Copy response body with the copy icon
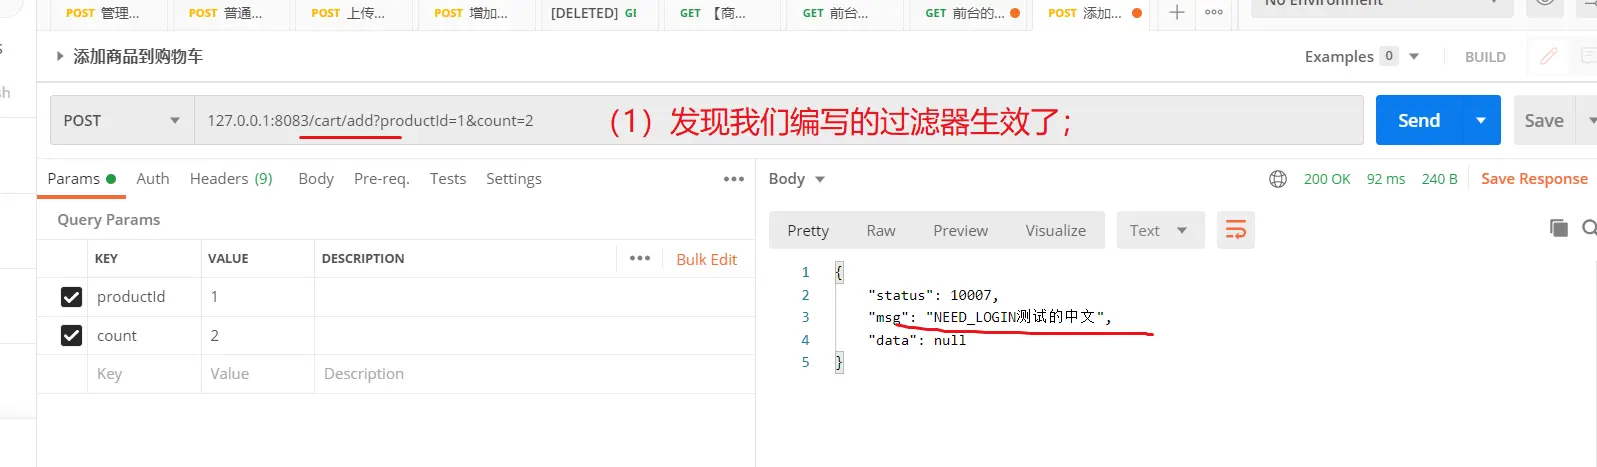Viewport: 1597px width, 467px height. point(1558,228)
